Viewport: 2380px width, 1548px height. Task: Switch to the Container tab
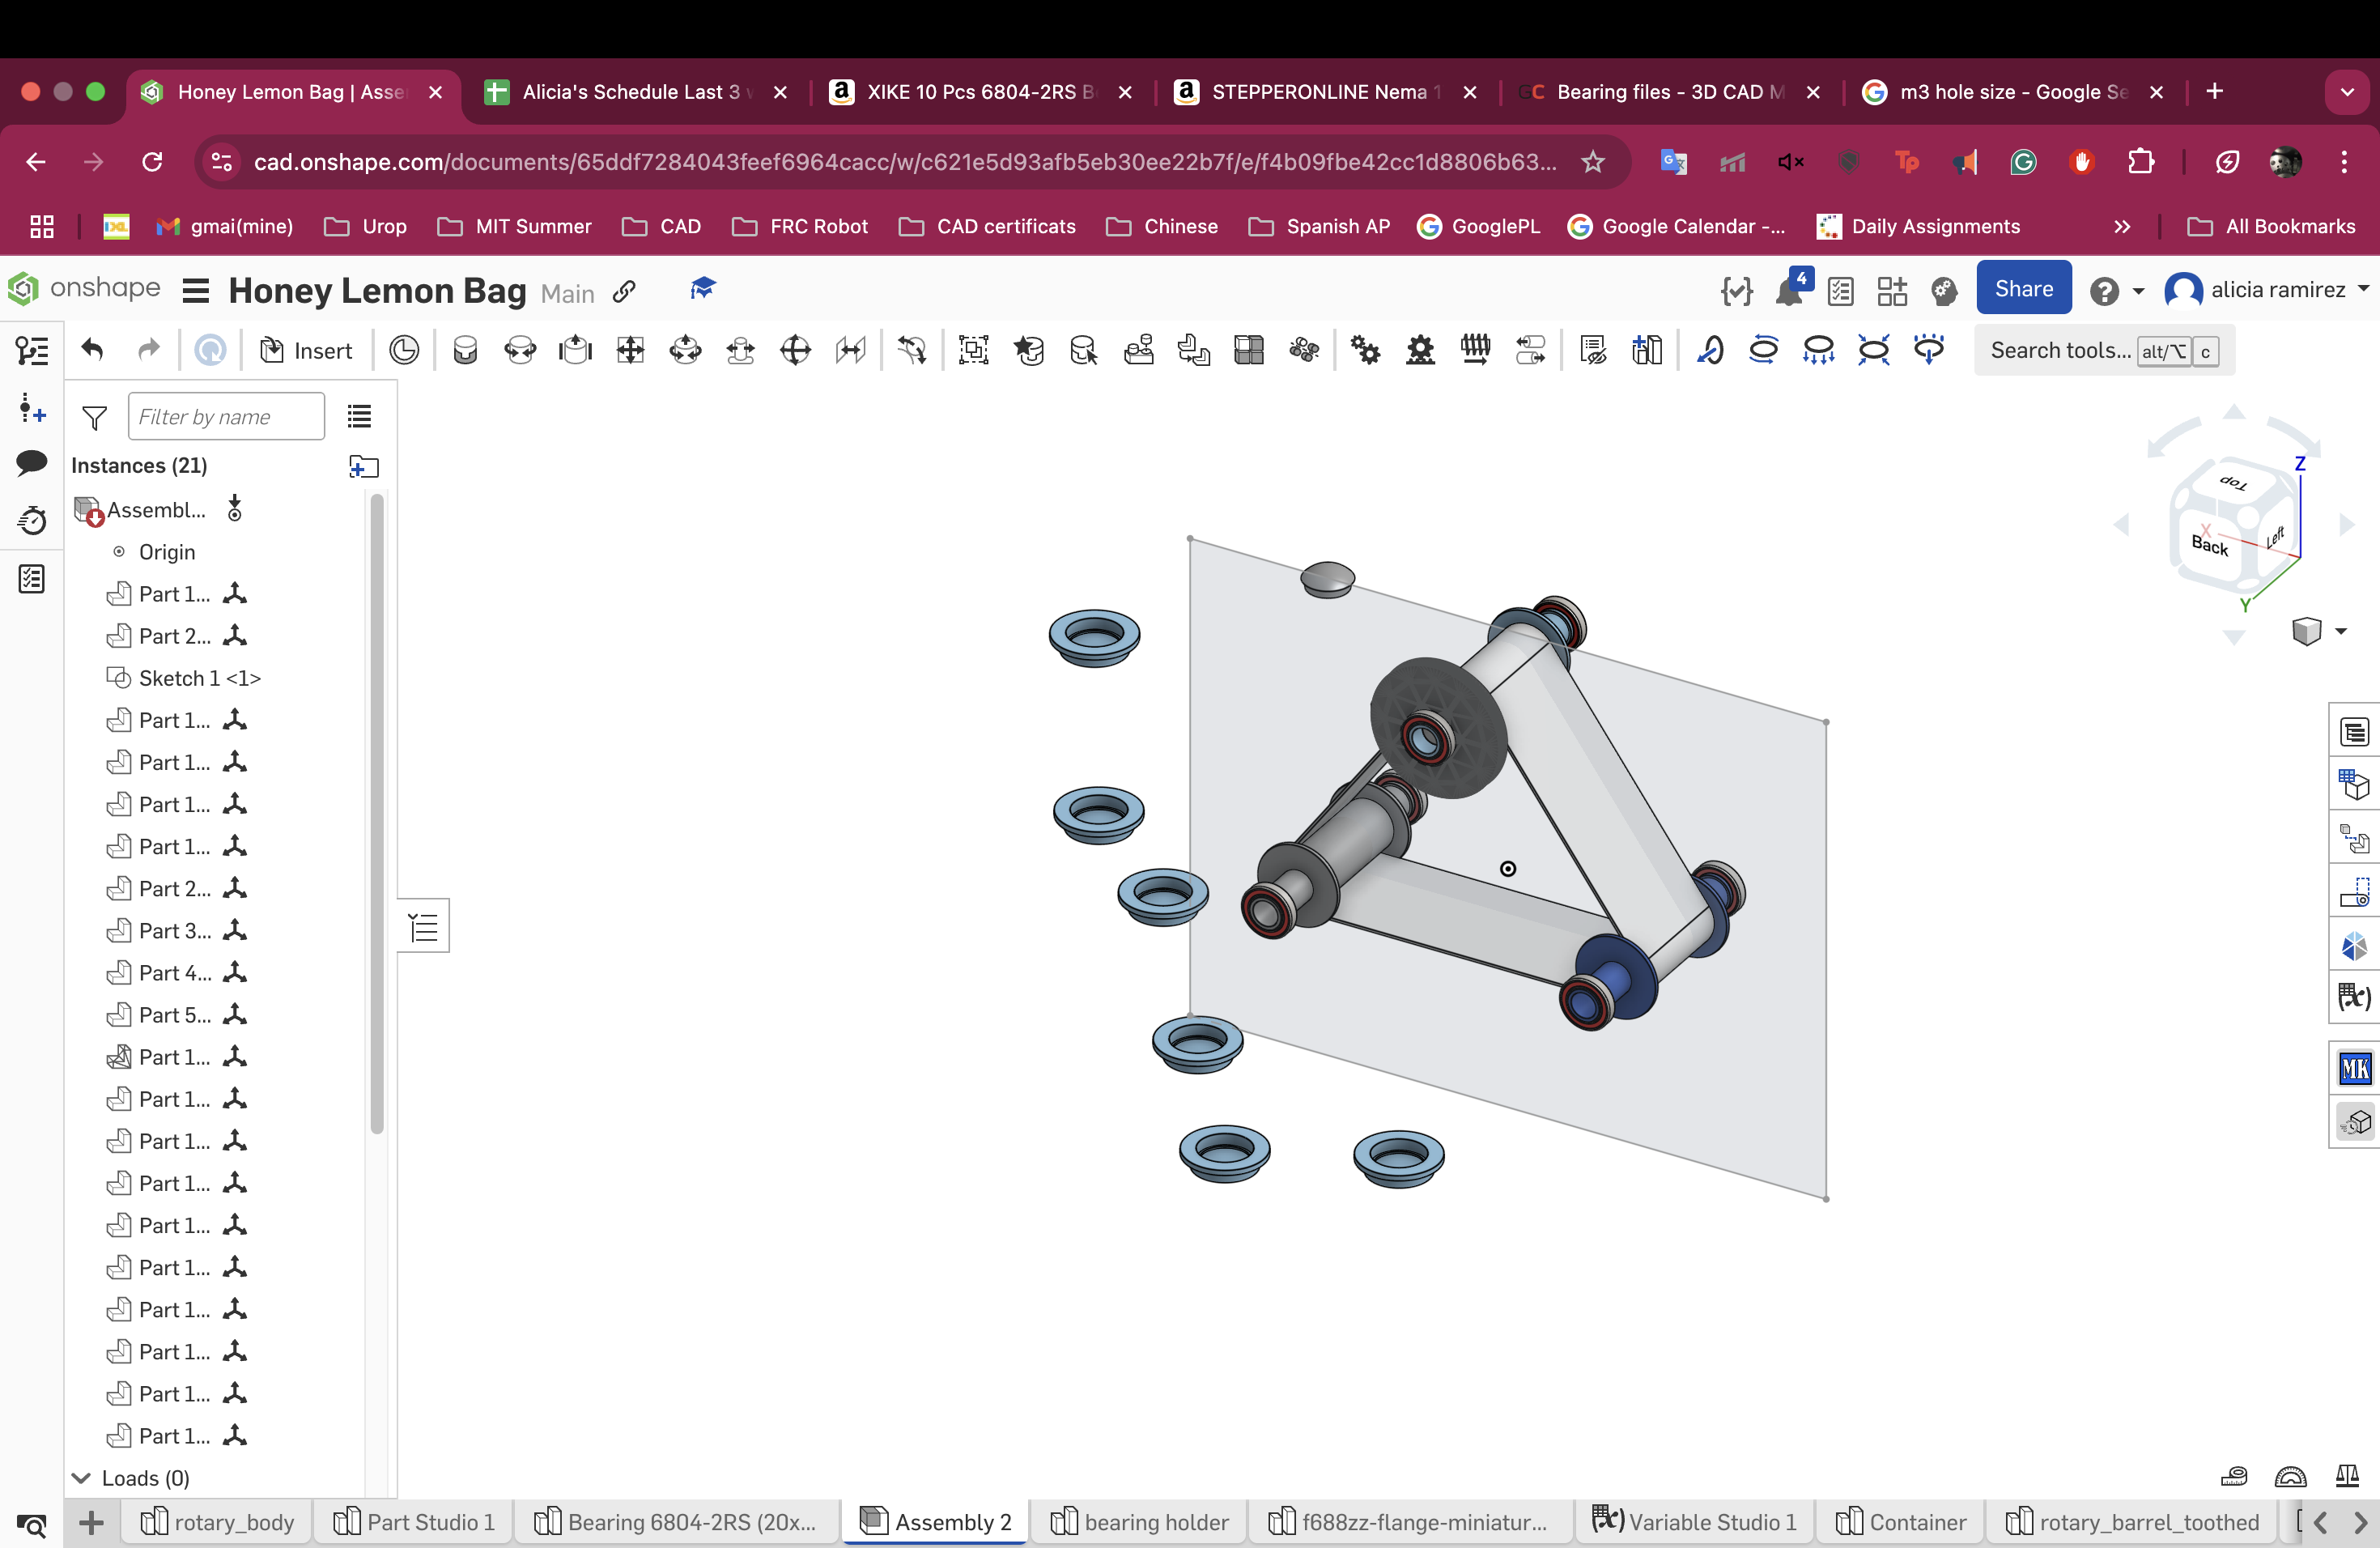click(x=1901, y=1522)
